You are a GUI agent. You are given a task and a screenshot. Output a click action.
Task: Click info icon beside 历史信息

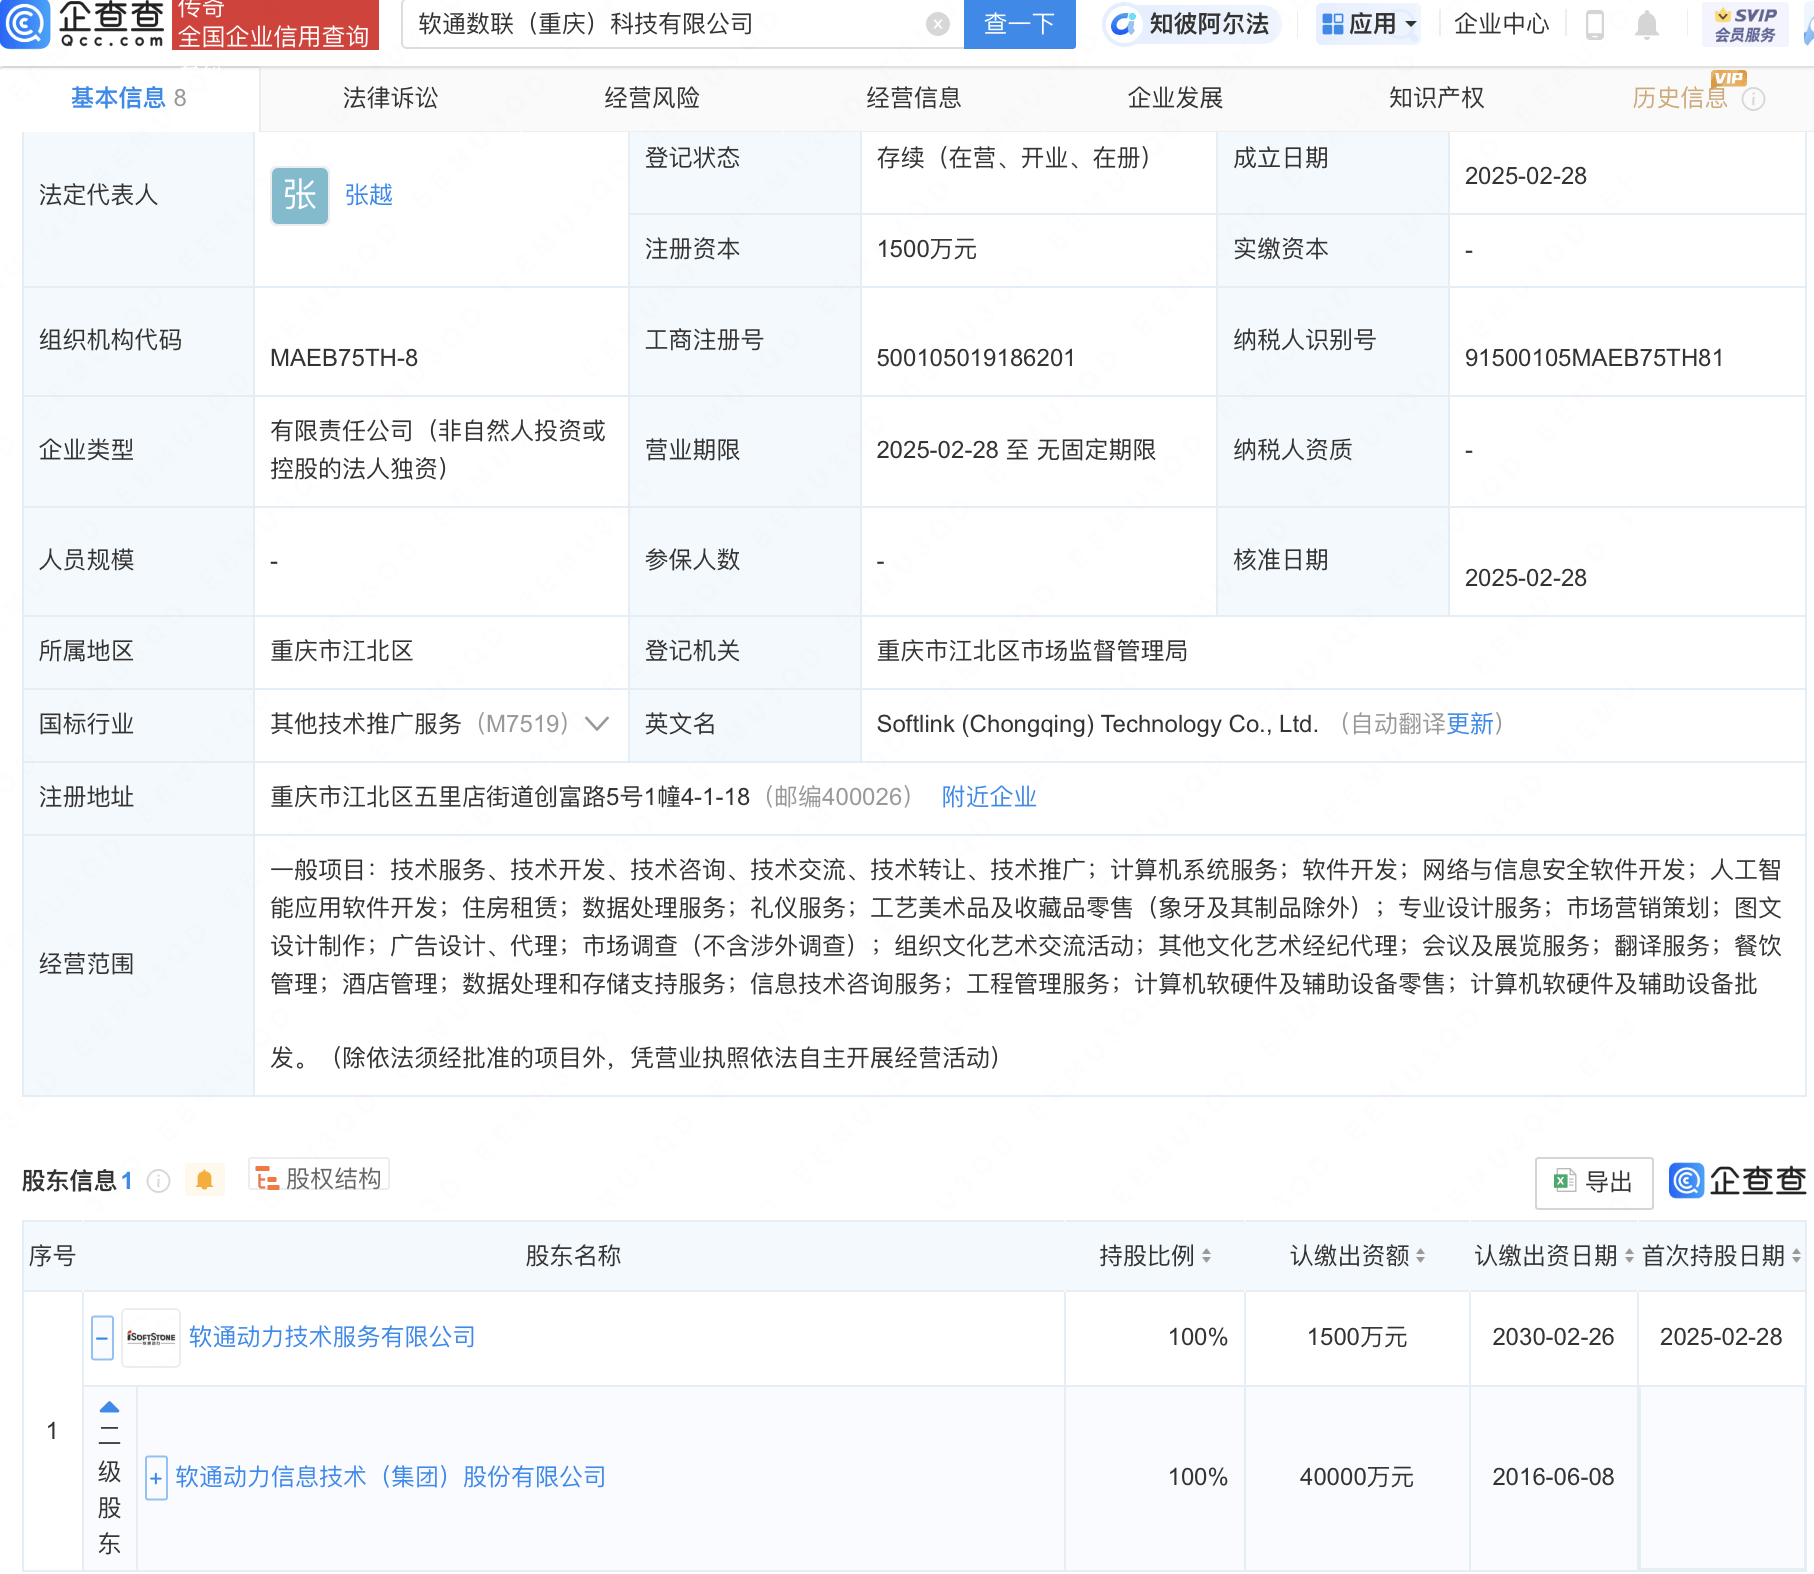click(x=1753, y=99)
